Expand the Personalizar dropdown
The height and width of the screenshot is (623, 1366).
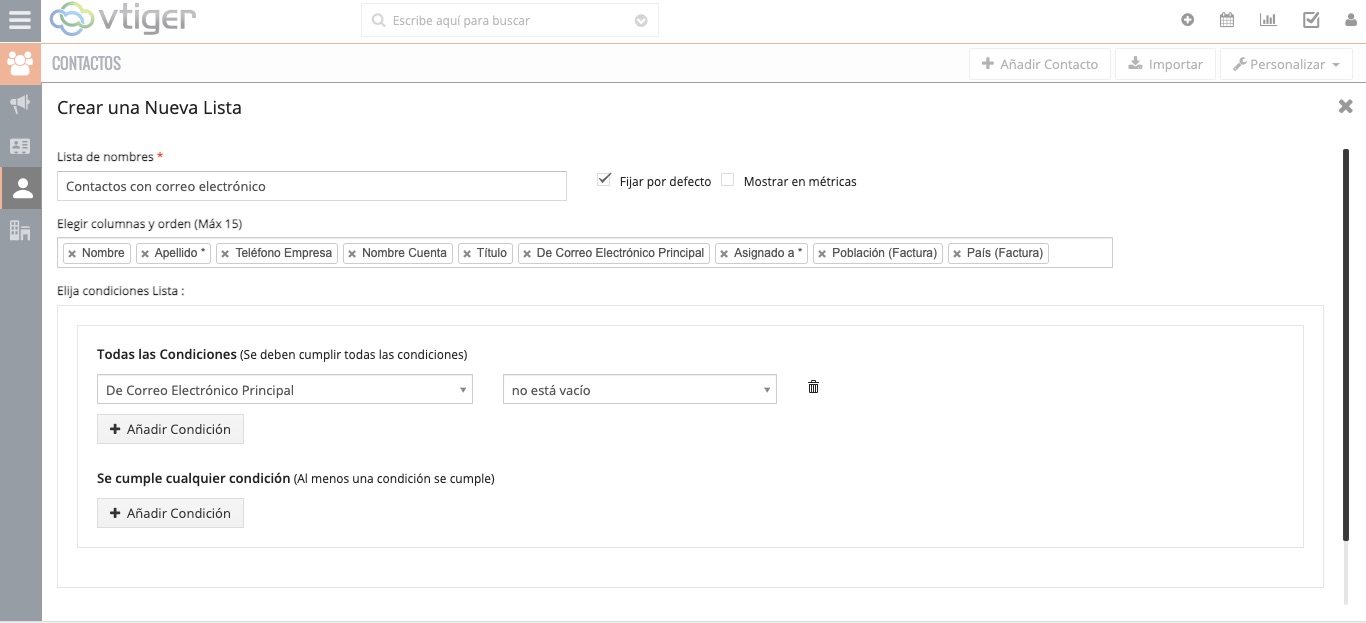pos(1285,64)
